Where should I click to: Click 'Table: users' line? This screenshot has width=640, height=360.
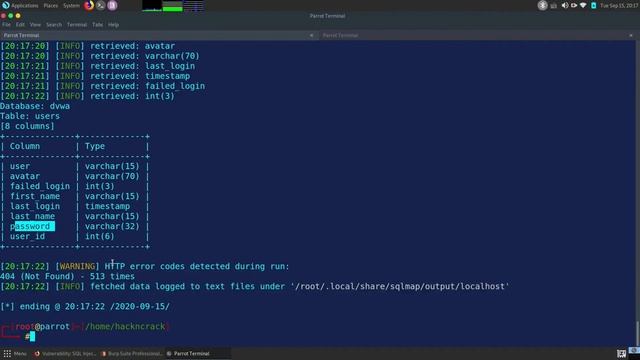click(30, 116)
